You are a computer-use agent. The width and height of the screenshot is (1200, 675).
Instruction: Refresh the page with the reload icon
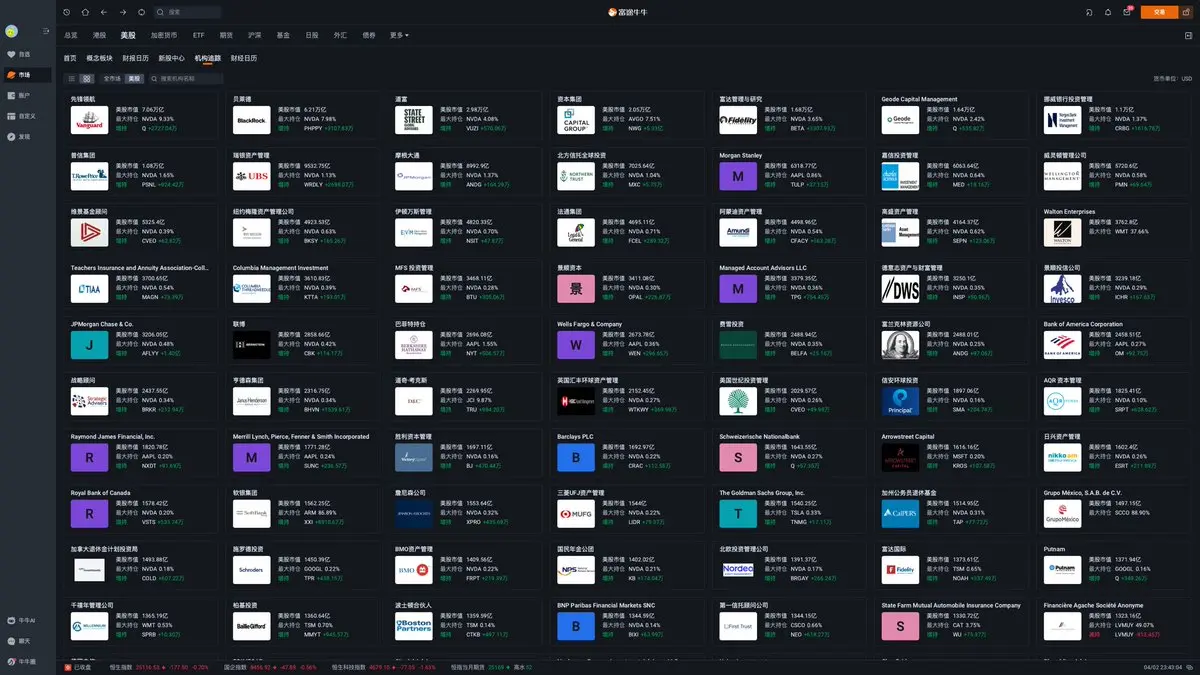coord(141,12)
